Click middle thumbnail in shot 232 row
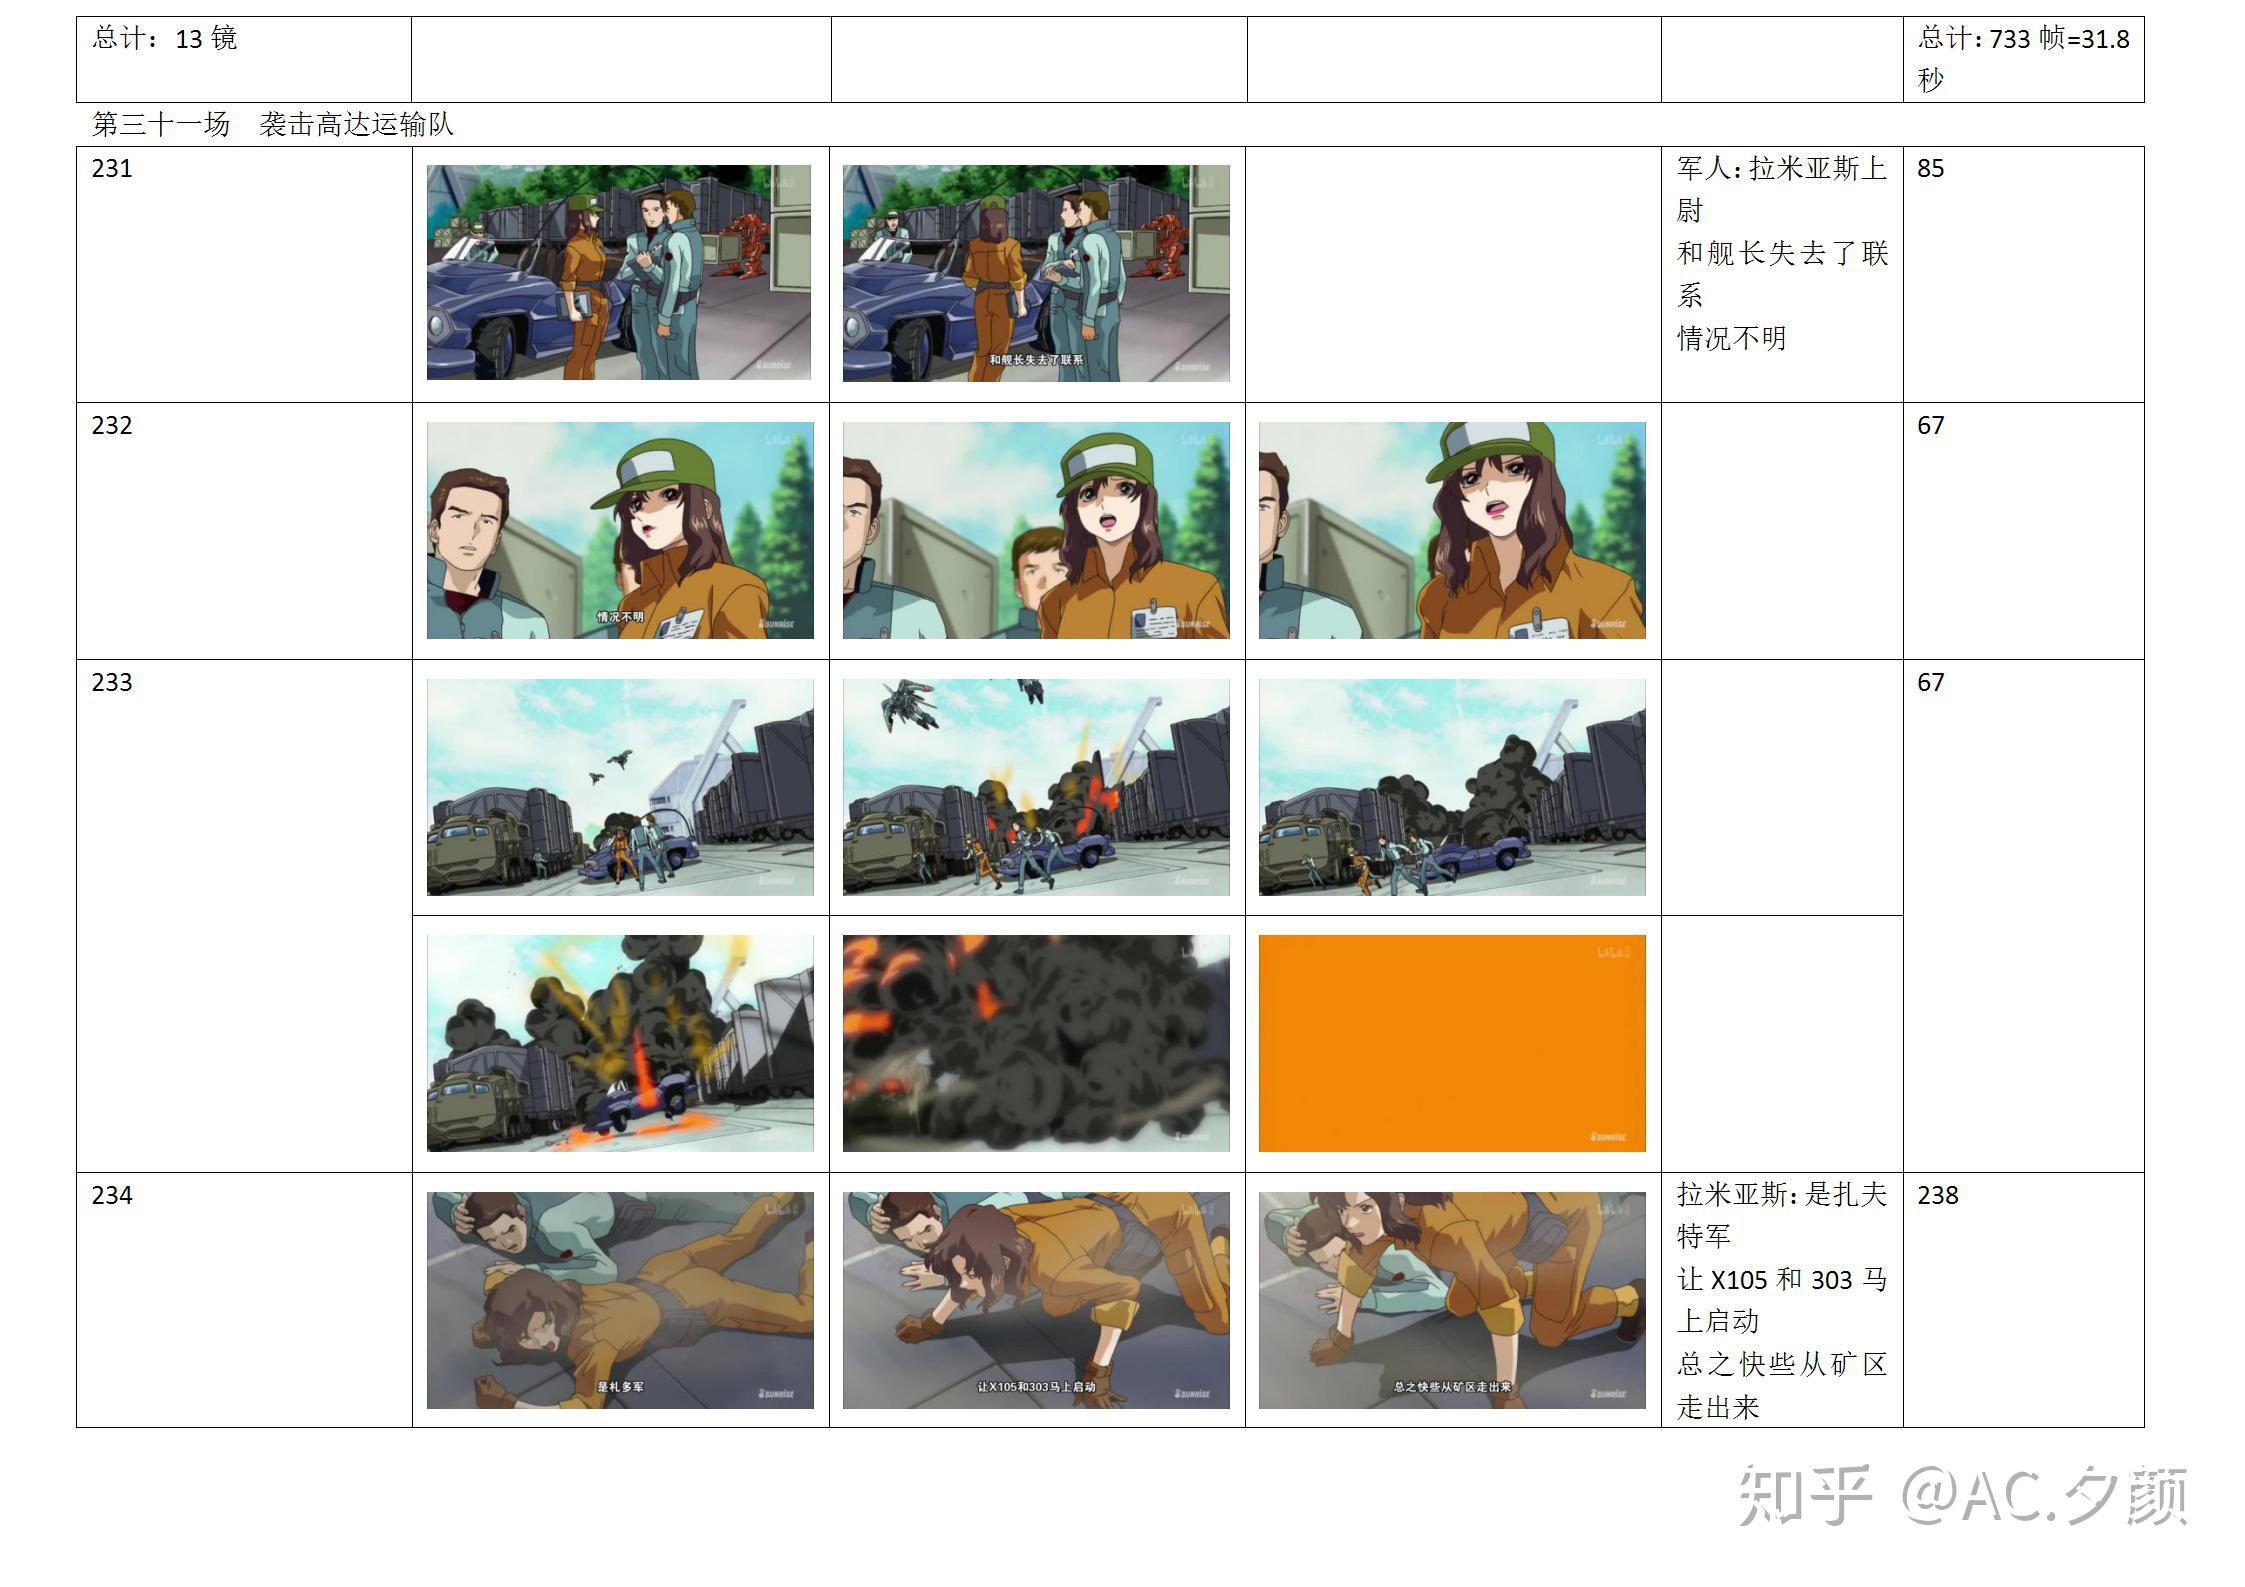 tap(1036, 530)
